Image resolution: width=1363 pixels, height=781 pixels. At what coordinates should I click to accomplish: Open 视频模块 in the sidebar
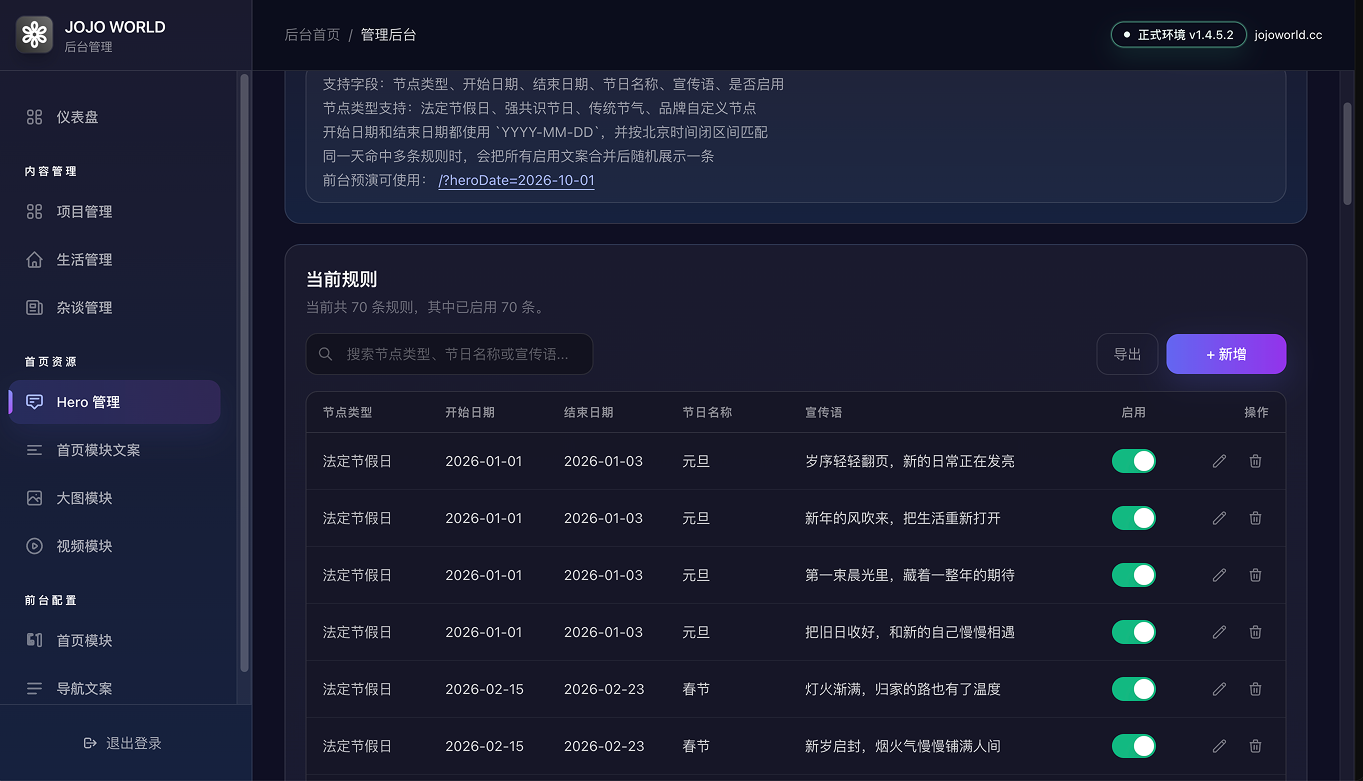[x=114, y=546]
